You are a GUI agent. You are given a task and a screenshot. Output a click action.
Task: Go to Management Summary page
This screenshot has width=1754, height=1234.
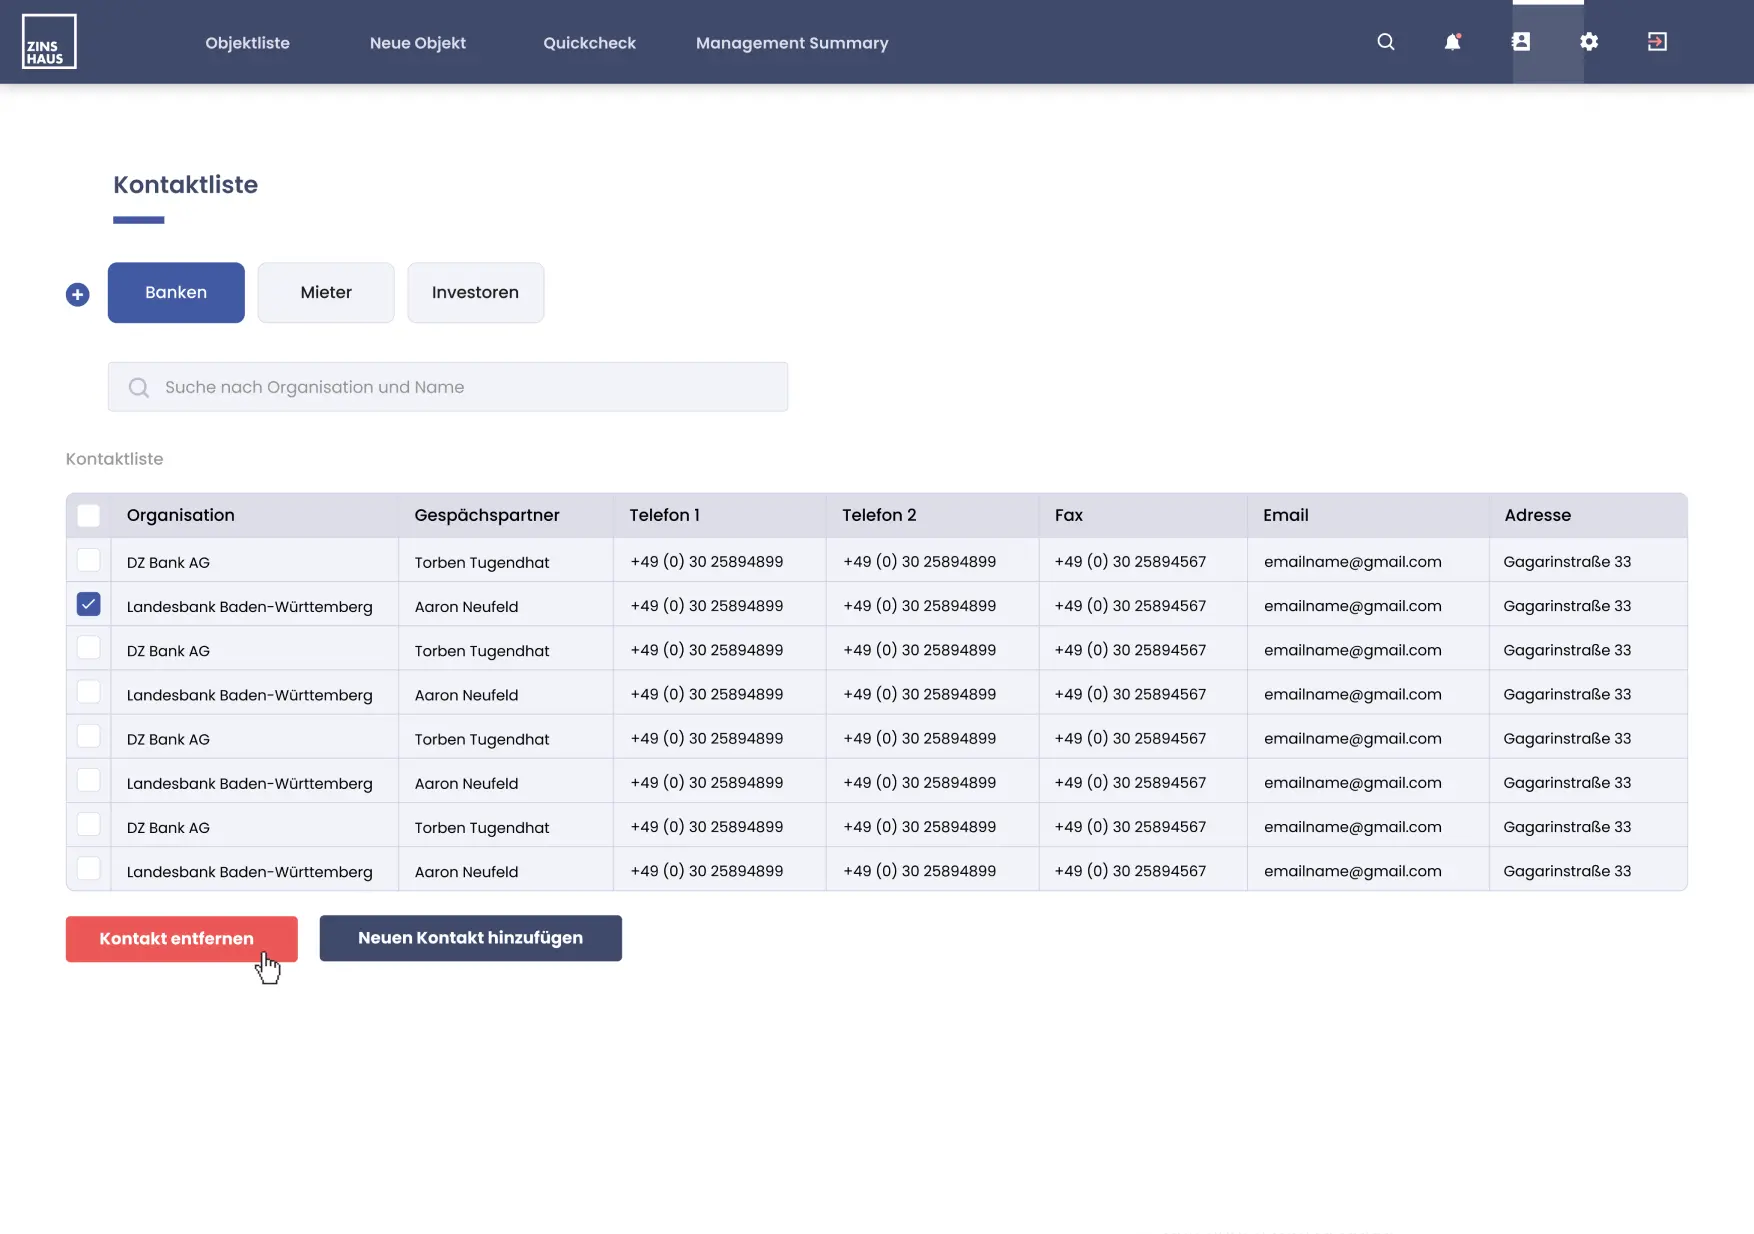[791, 43]
